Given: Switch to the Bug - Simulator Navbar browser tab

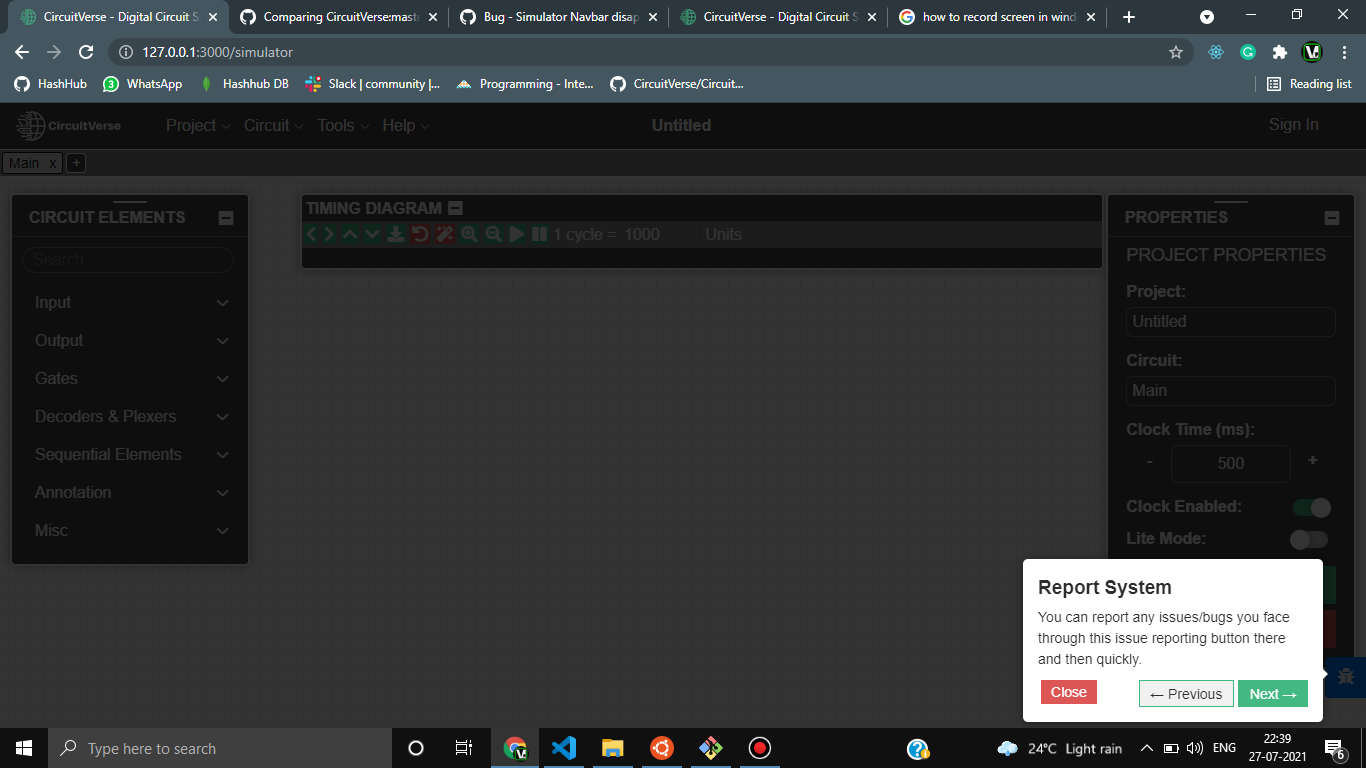Looking at the screenshot, I should [559, 17].
